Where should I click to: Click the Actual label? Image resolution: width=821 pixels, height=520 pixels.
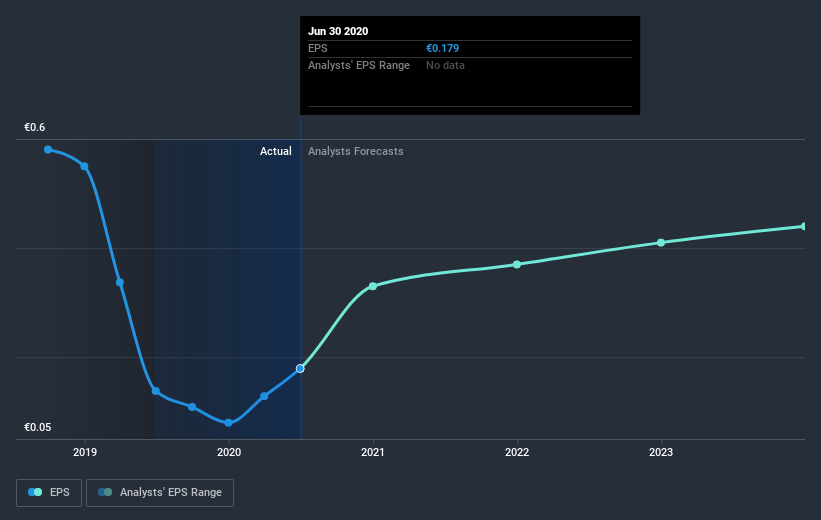[x=275, y=151]
